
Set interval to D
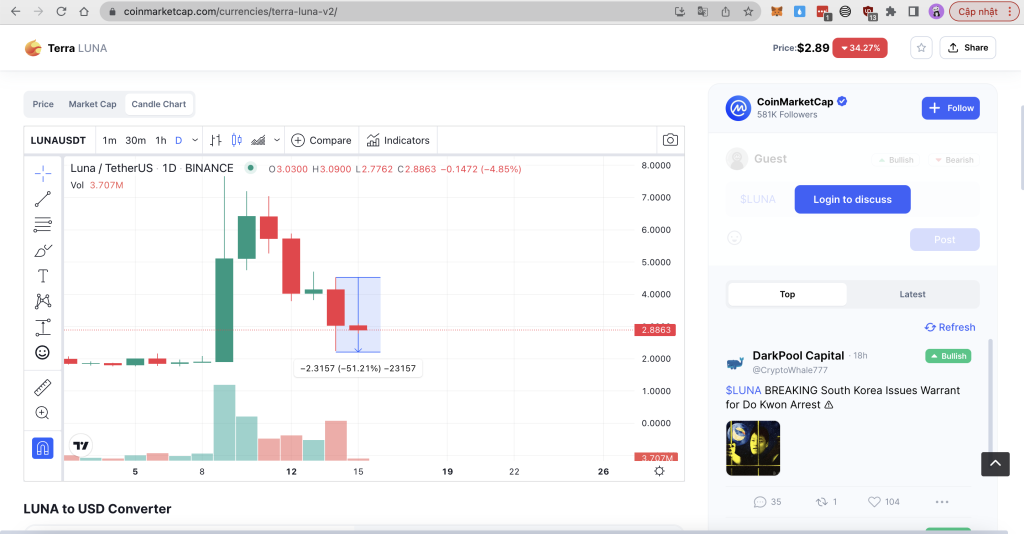[x=178, y=140]
